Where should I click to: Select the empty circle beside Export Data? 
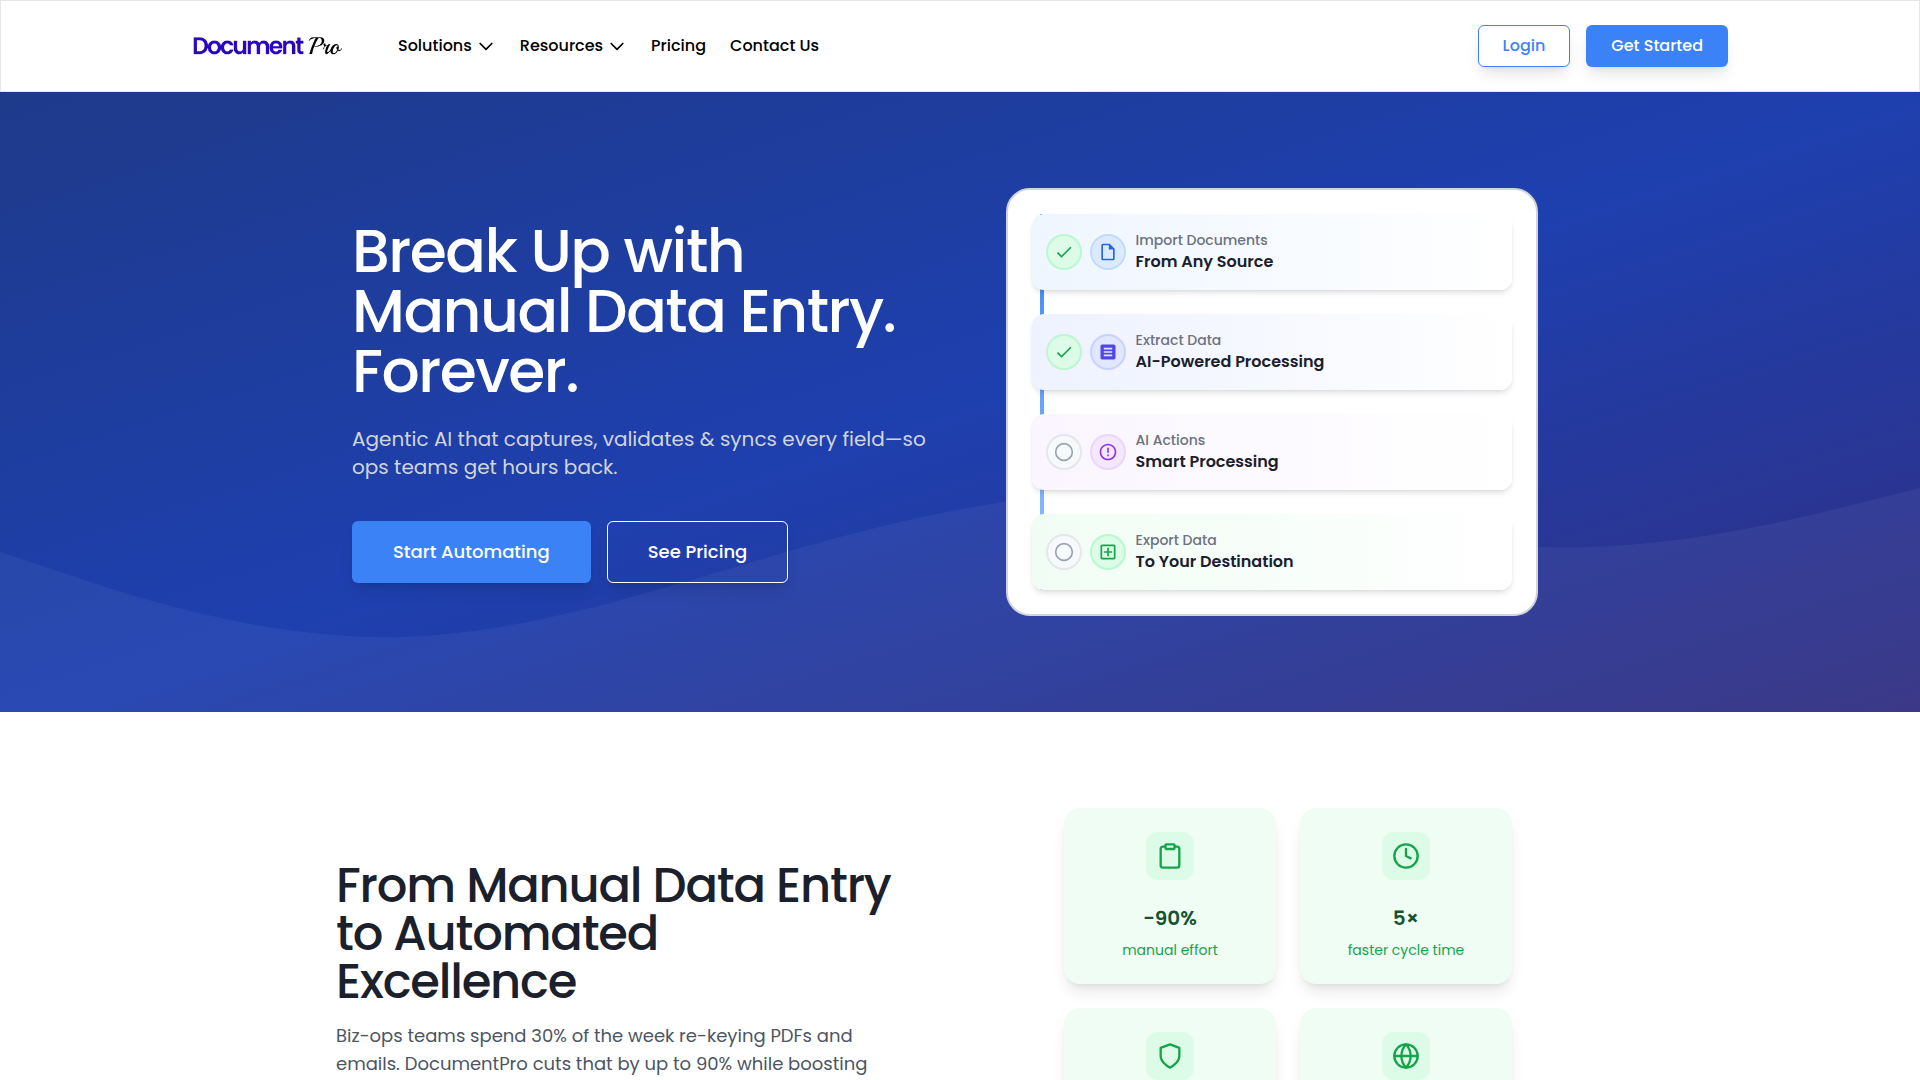[1064, 552]
